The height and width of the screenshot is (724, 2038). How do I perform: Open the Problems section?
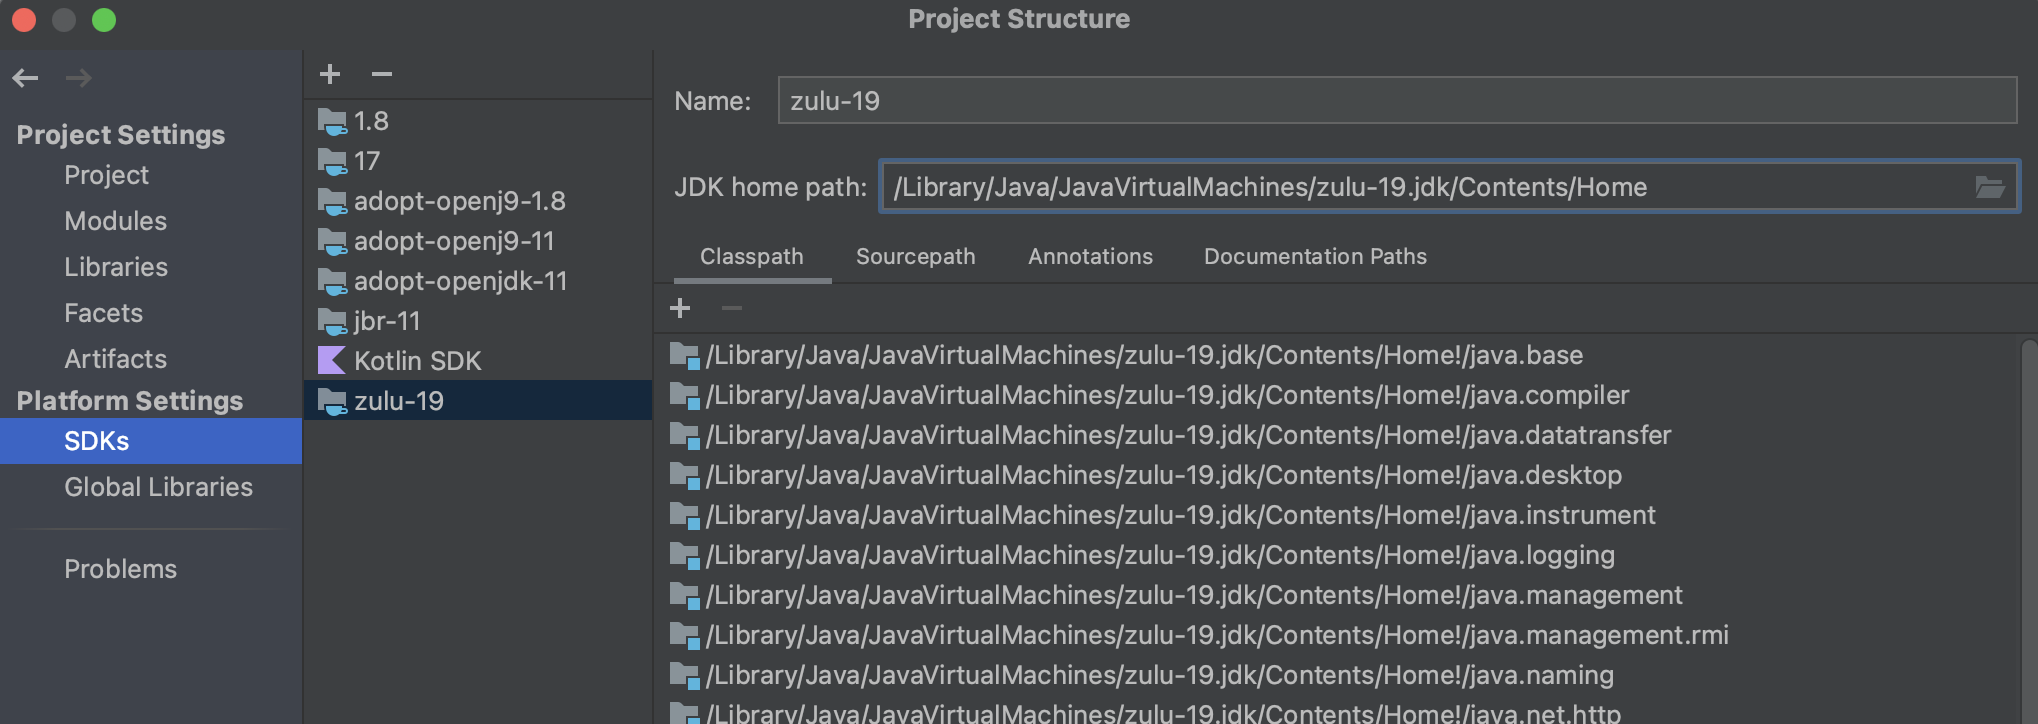pos(120,569)
